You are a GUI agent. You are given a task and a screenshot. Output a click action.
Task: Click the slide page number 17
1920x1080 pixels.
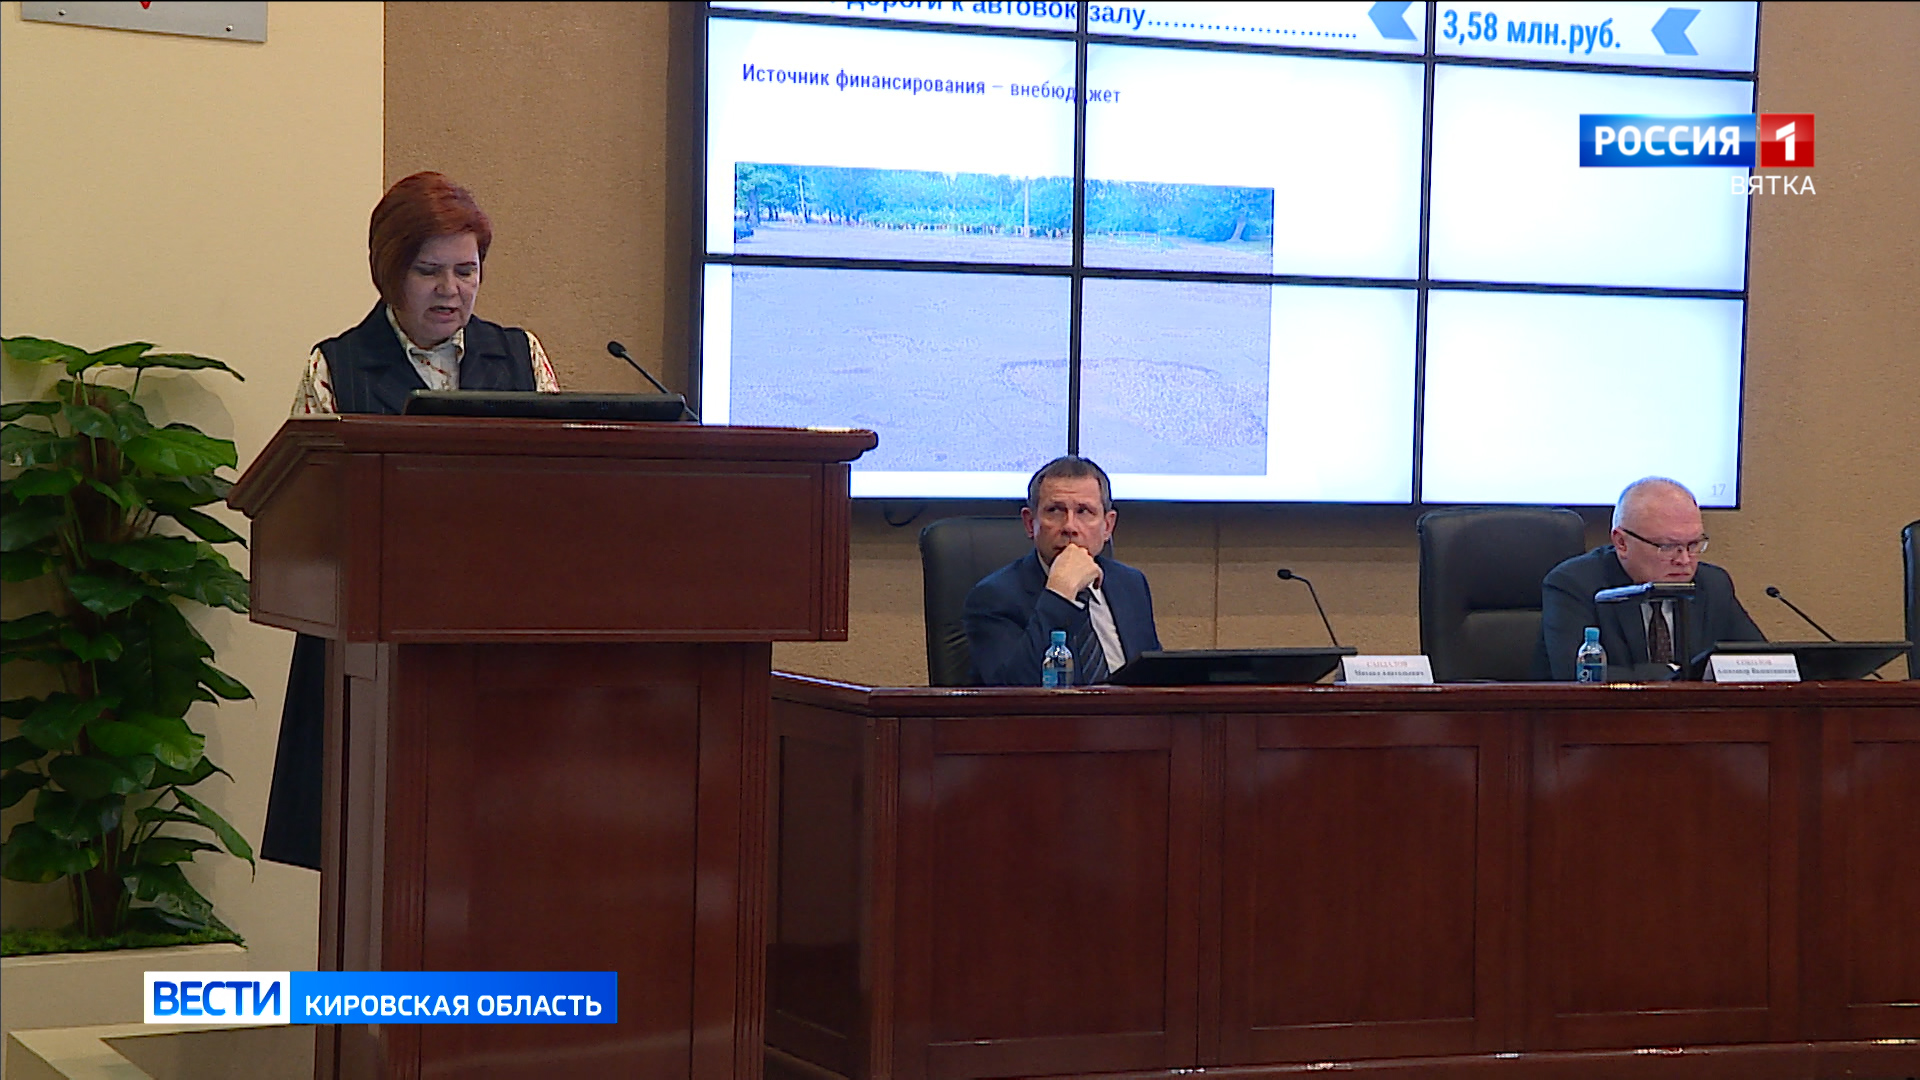tap(1718, 490)
